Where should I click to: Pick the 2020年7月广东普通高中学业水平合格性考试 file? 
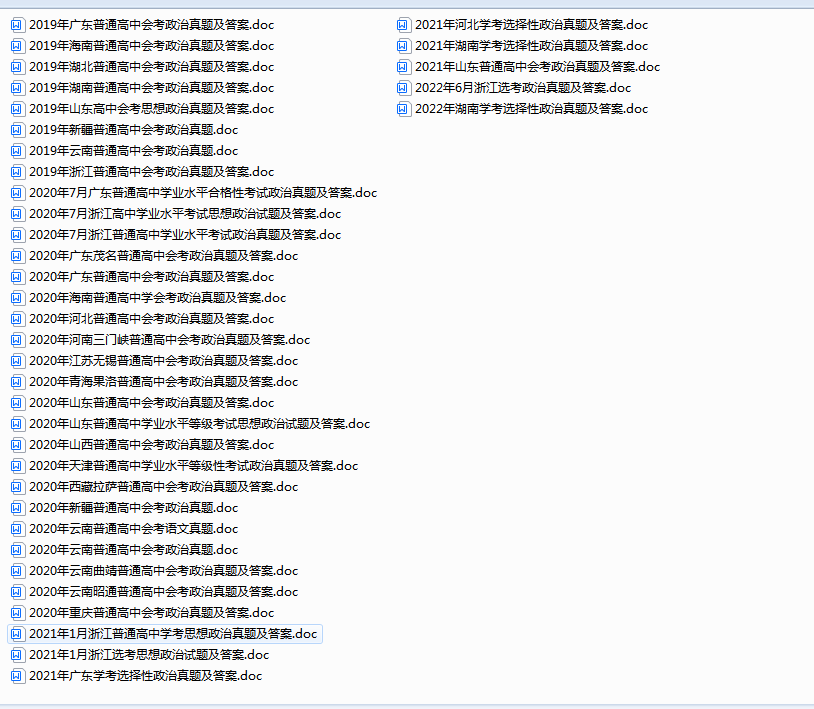(203, 192)
